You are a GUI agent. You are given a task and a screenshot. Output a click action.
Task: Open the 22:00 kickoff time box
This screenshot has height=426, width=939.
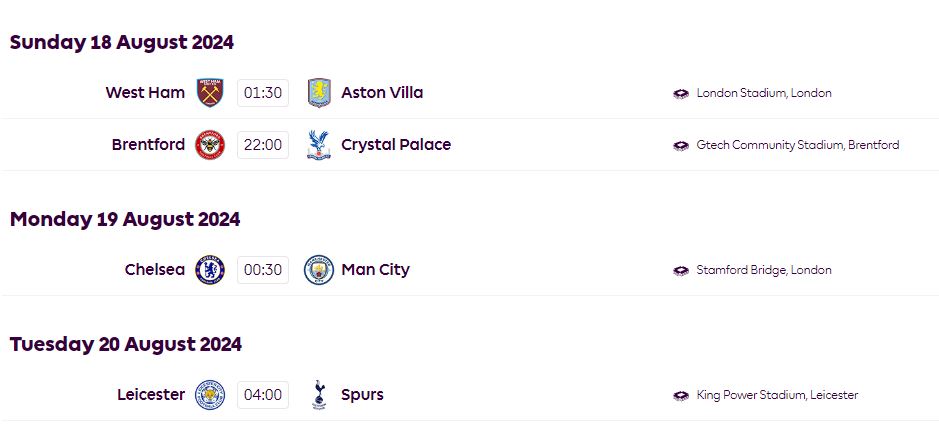pyautogui.click(x=263, y=145)
